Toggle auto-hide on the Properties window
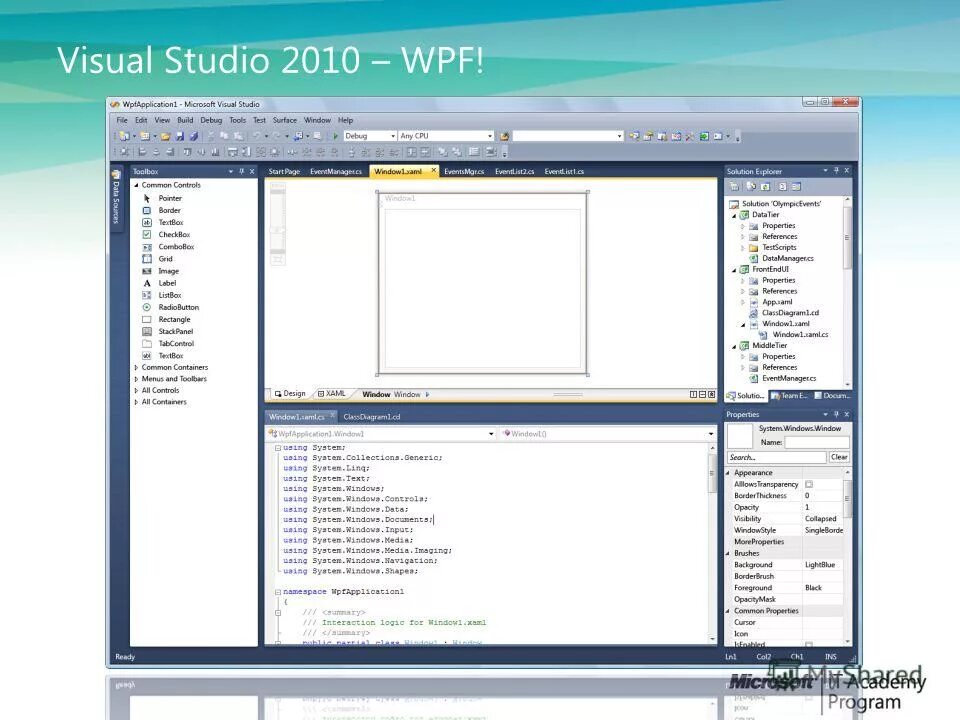The image size is (960, 720). (835, 414)
